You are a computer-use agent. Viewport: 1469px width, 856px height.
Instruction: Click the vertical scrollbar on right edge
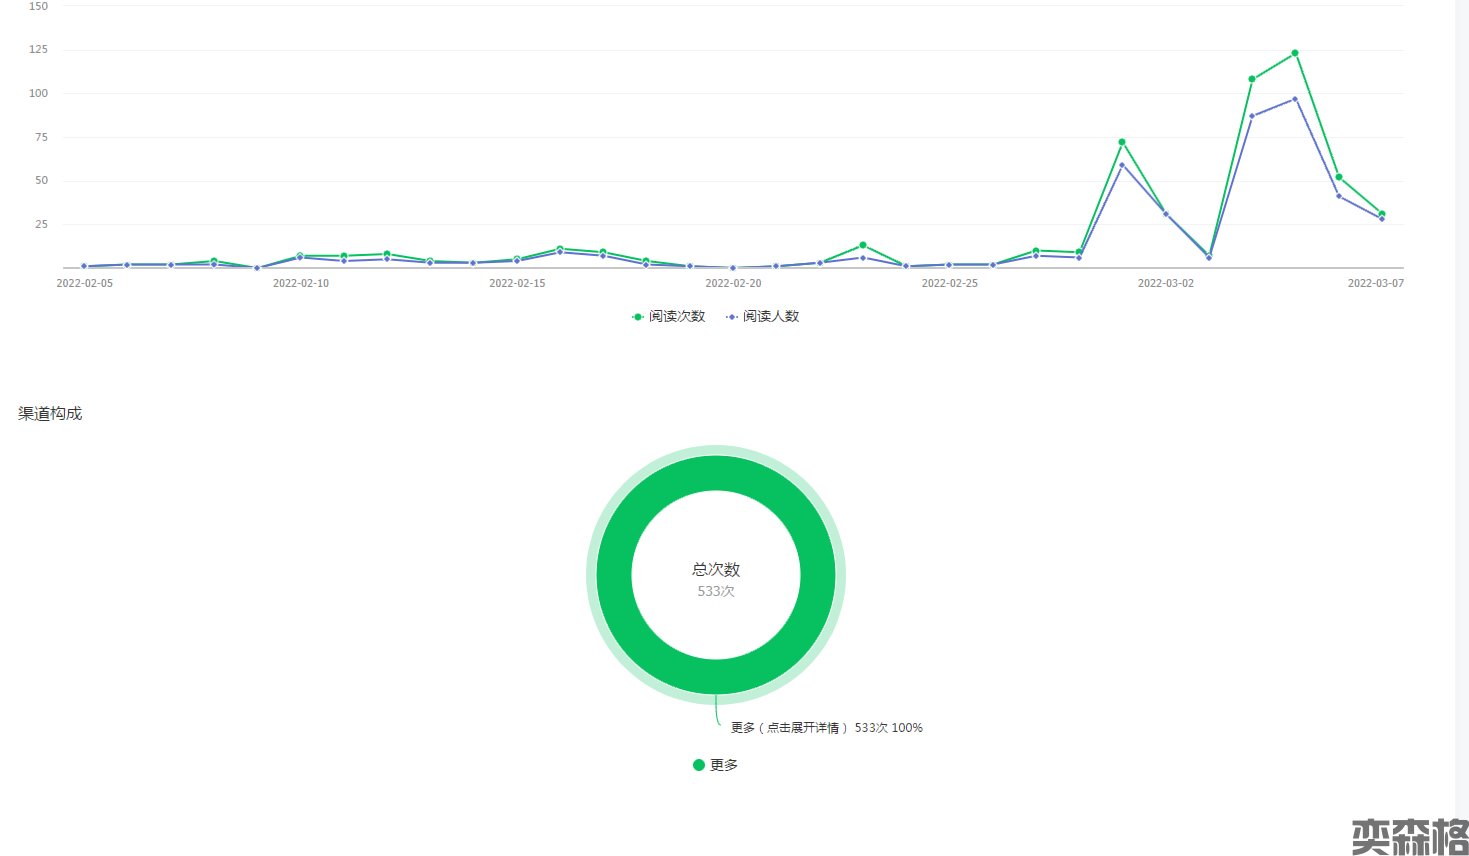click(x=1462, y=400)
